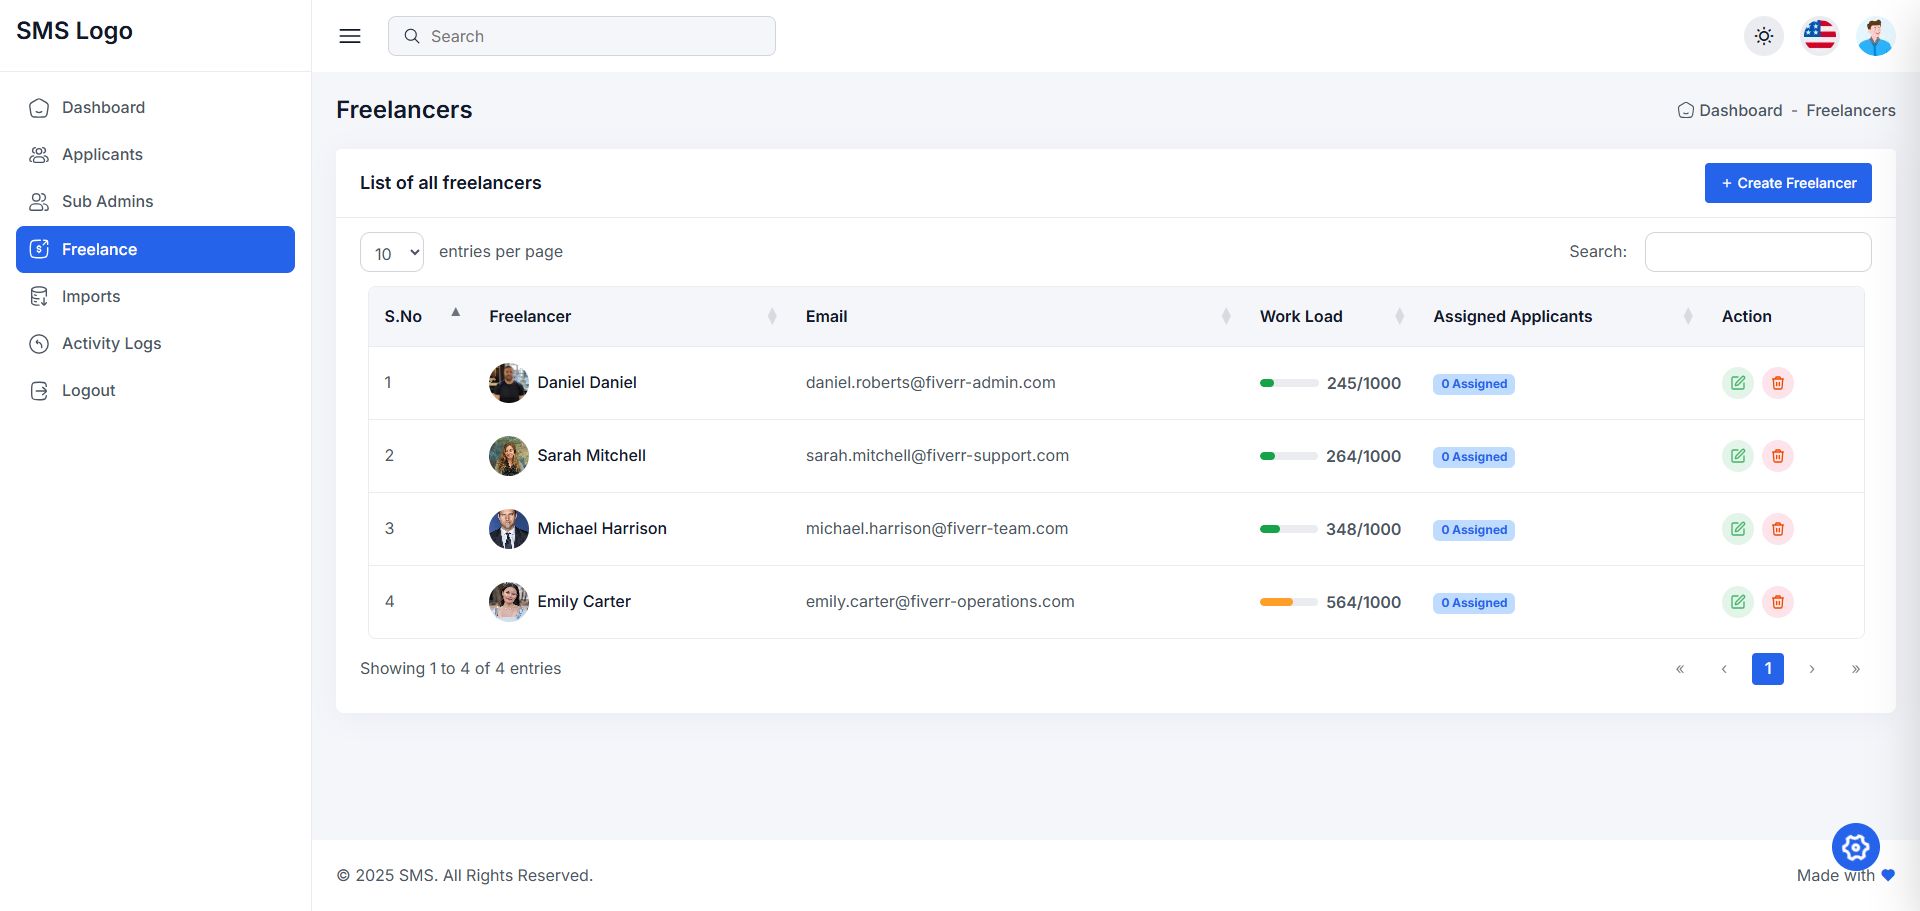1920x911 pixels.
Task: Open the US flag language selector
Action: coord(1820,36)
